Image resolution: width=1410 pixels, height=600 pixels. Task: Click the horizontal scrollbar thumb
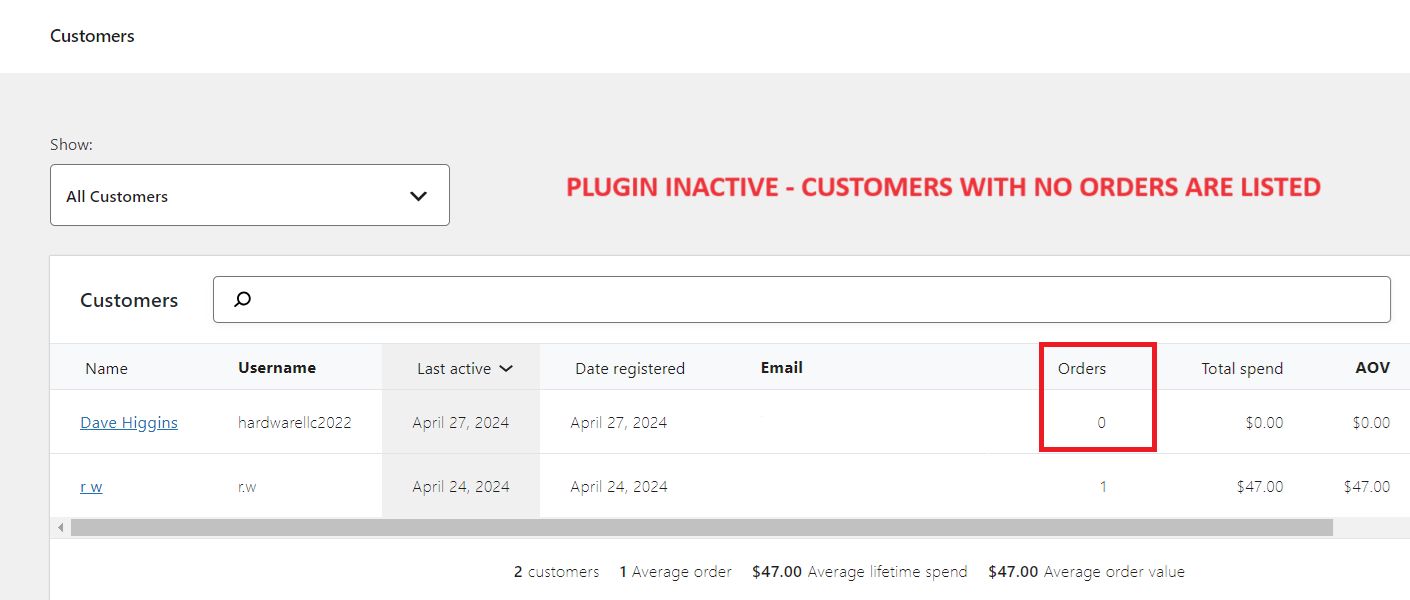pos(700,527)
